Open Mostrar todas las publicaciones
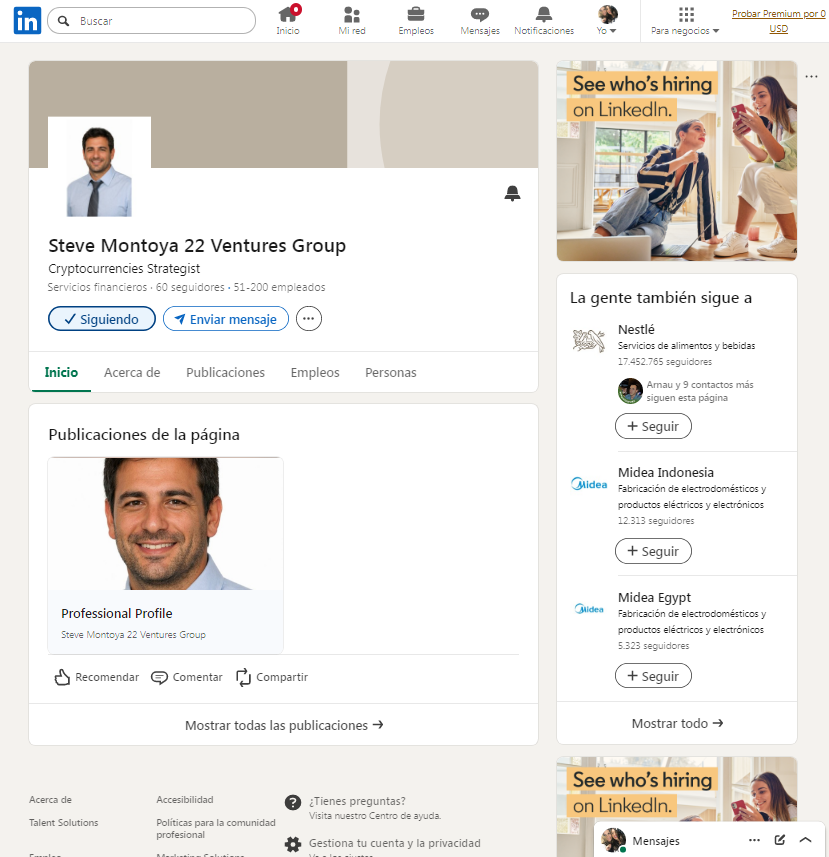 (284, 725)
